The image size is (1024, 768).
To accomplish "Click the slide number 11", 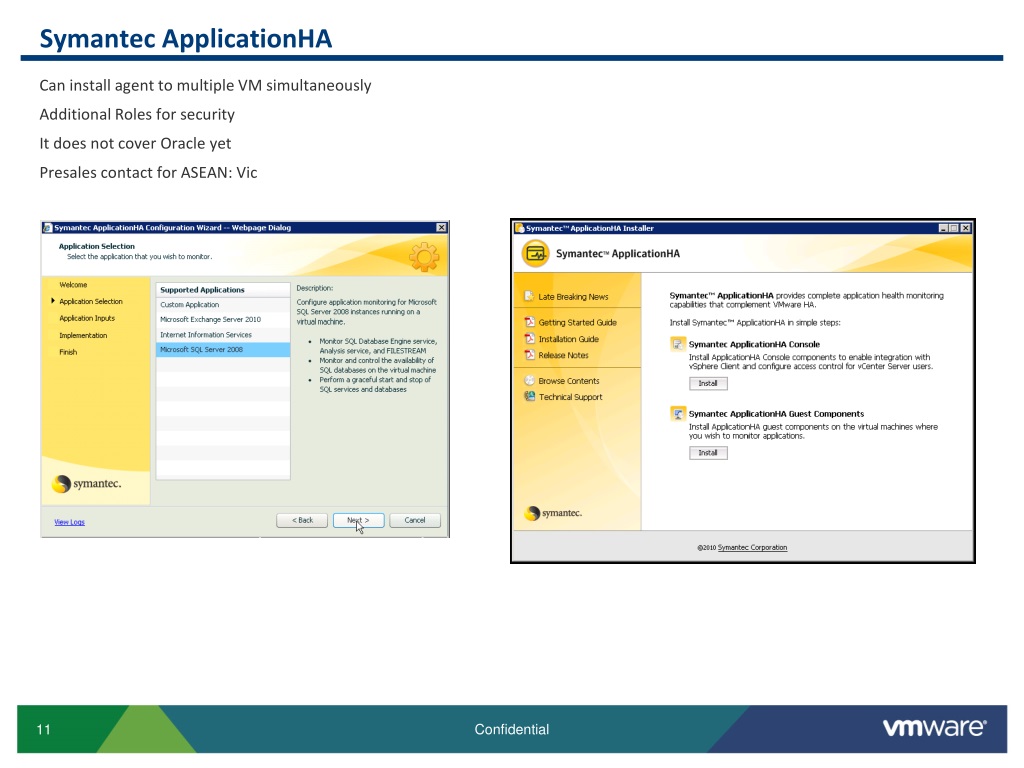I will click(44, 729).
